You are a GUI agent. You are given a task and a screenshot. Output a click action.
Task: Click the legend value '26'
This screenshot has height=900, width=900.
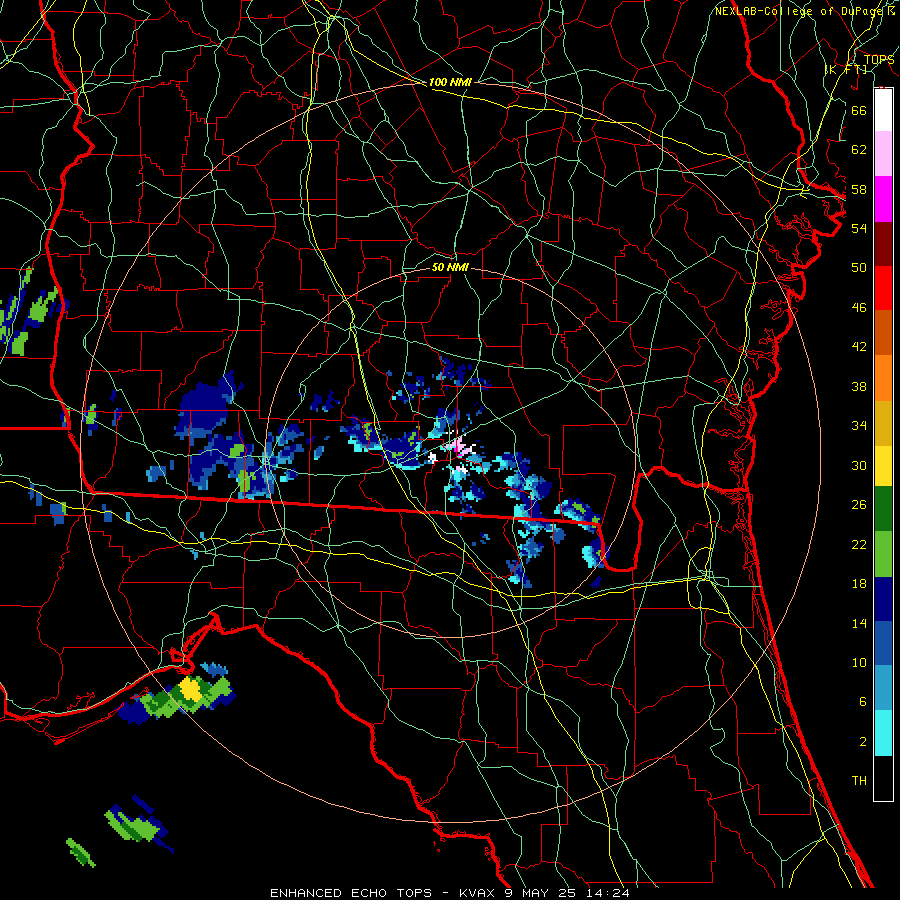pyautogui.click(x=859, y=505)
